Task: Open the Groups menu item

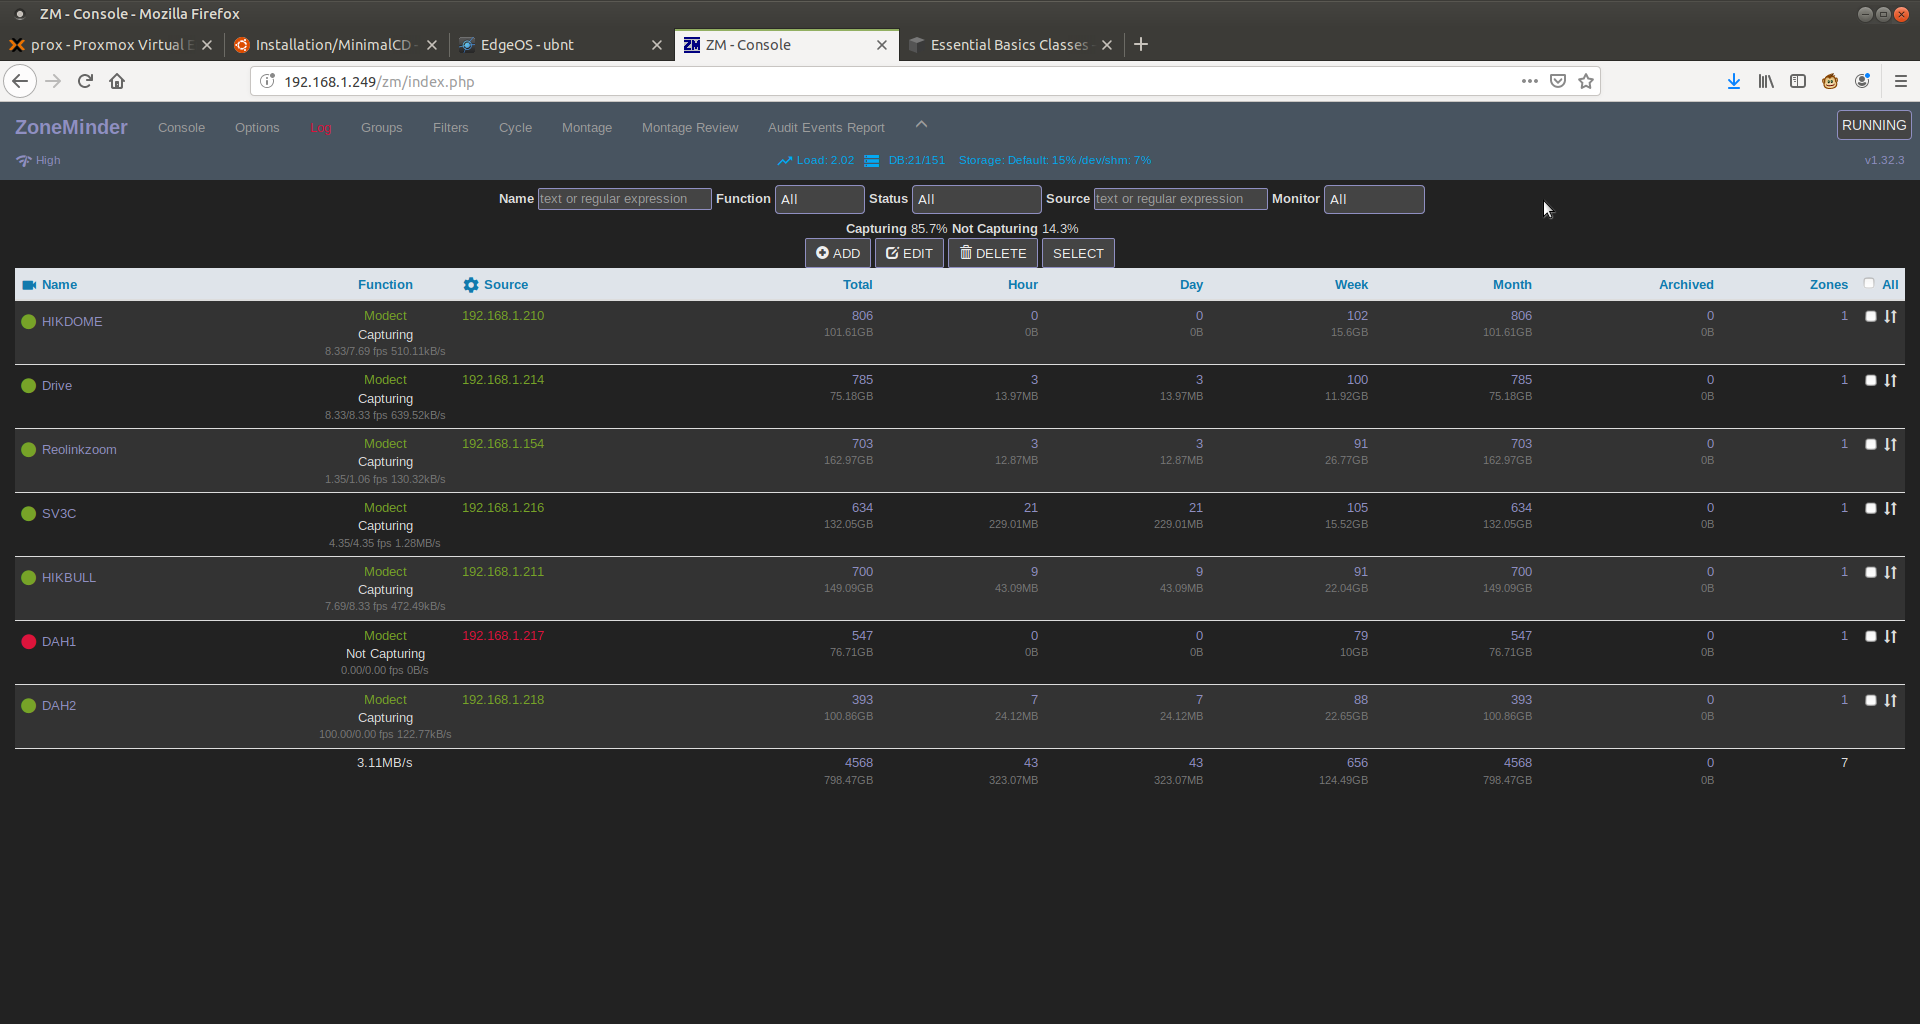Action: (x=382, y=128)
